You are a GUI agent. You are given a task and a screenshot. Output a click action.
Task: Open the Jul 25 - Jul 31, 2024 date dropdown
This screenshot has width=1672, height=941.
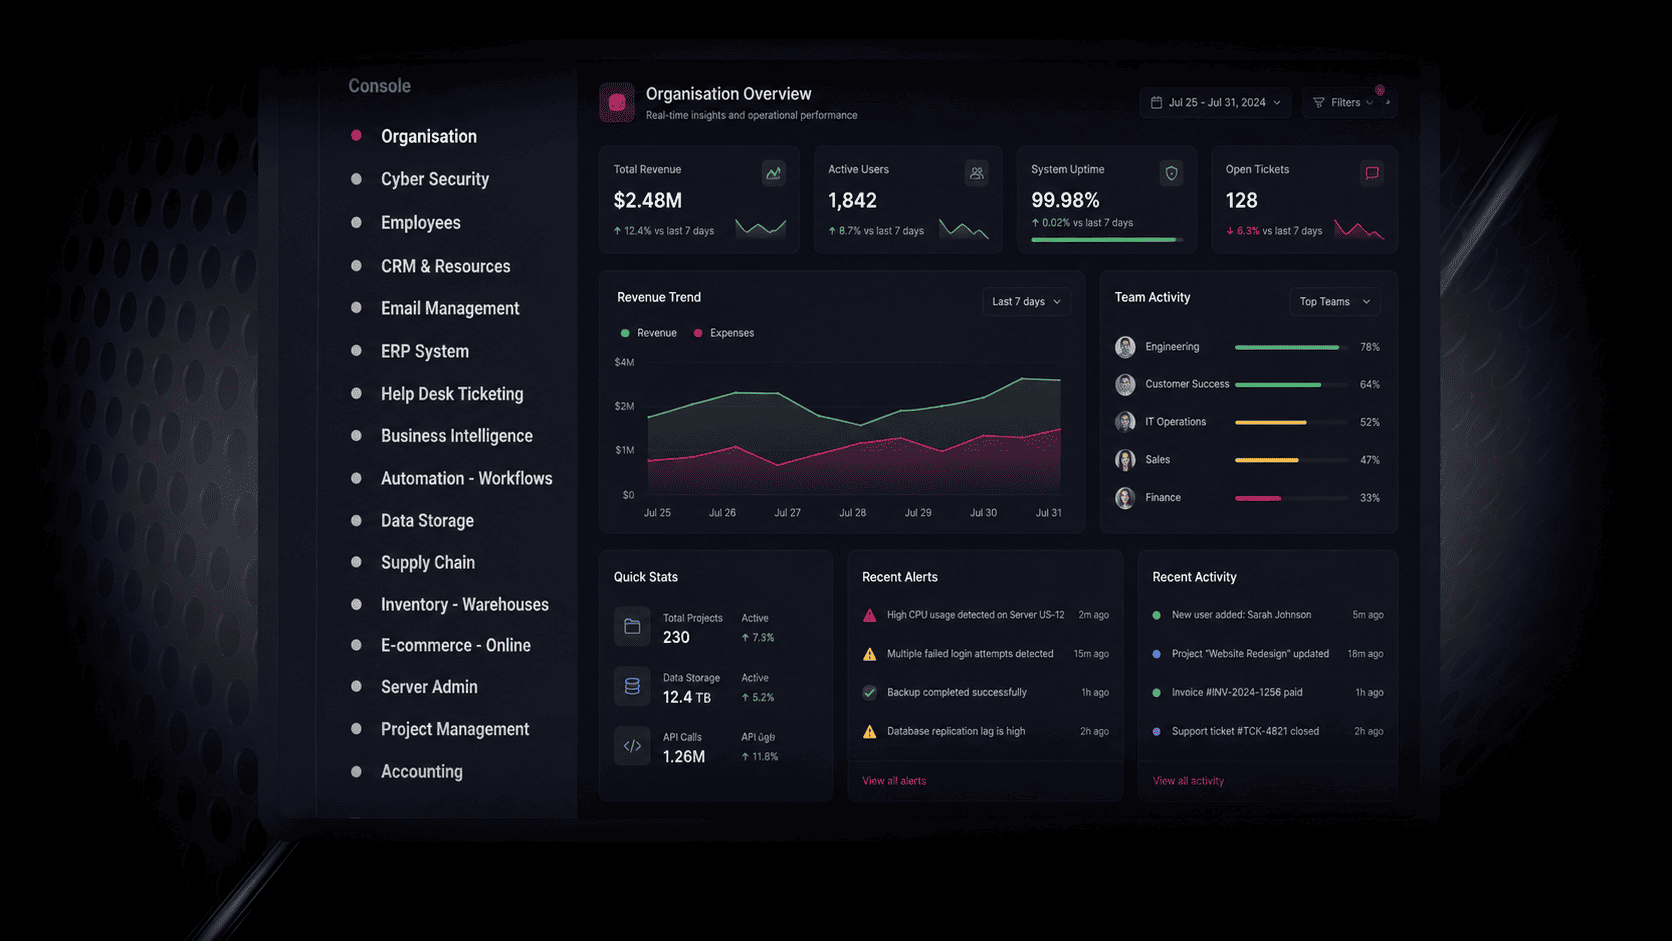point(1215,102)
